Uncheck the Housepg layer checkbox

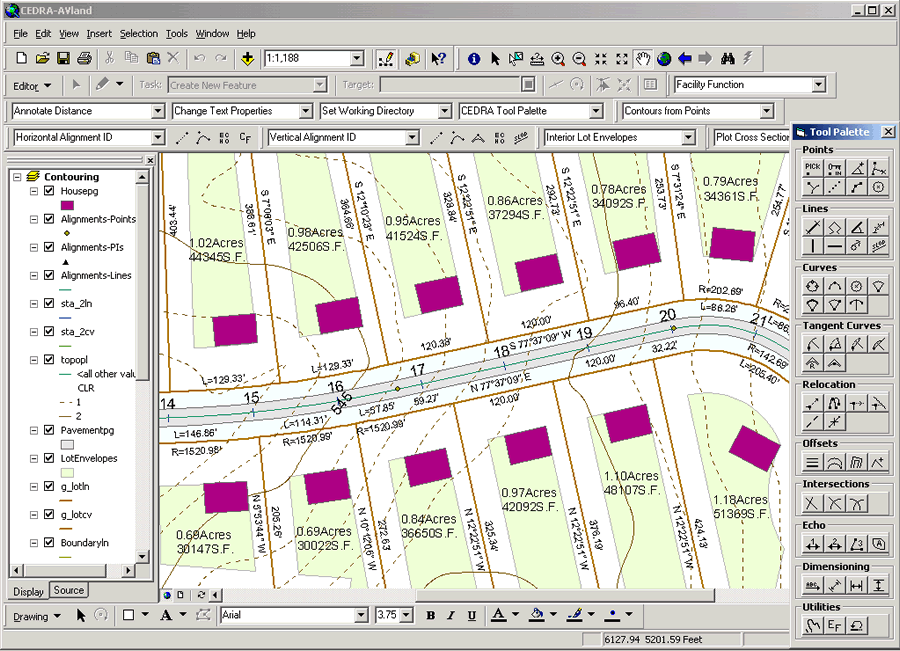(x=49, y=190)
